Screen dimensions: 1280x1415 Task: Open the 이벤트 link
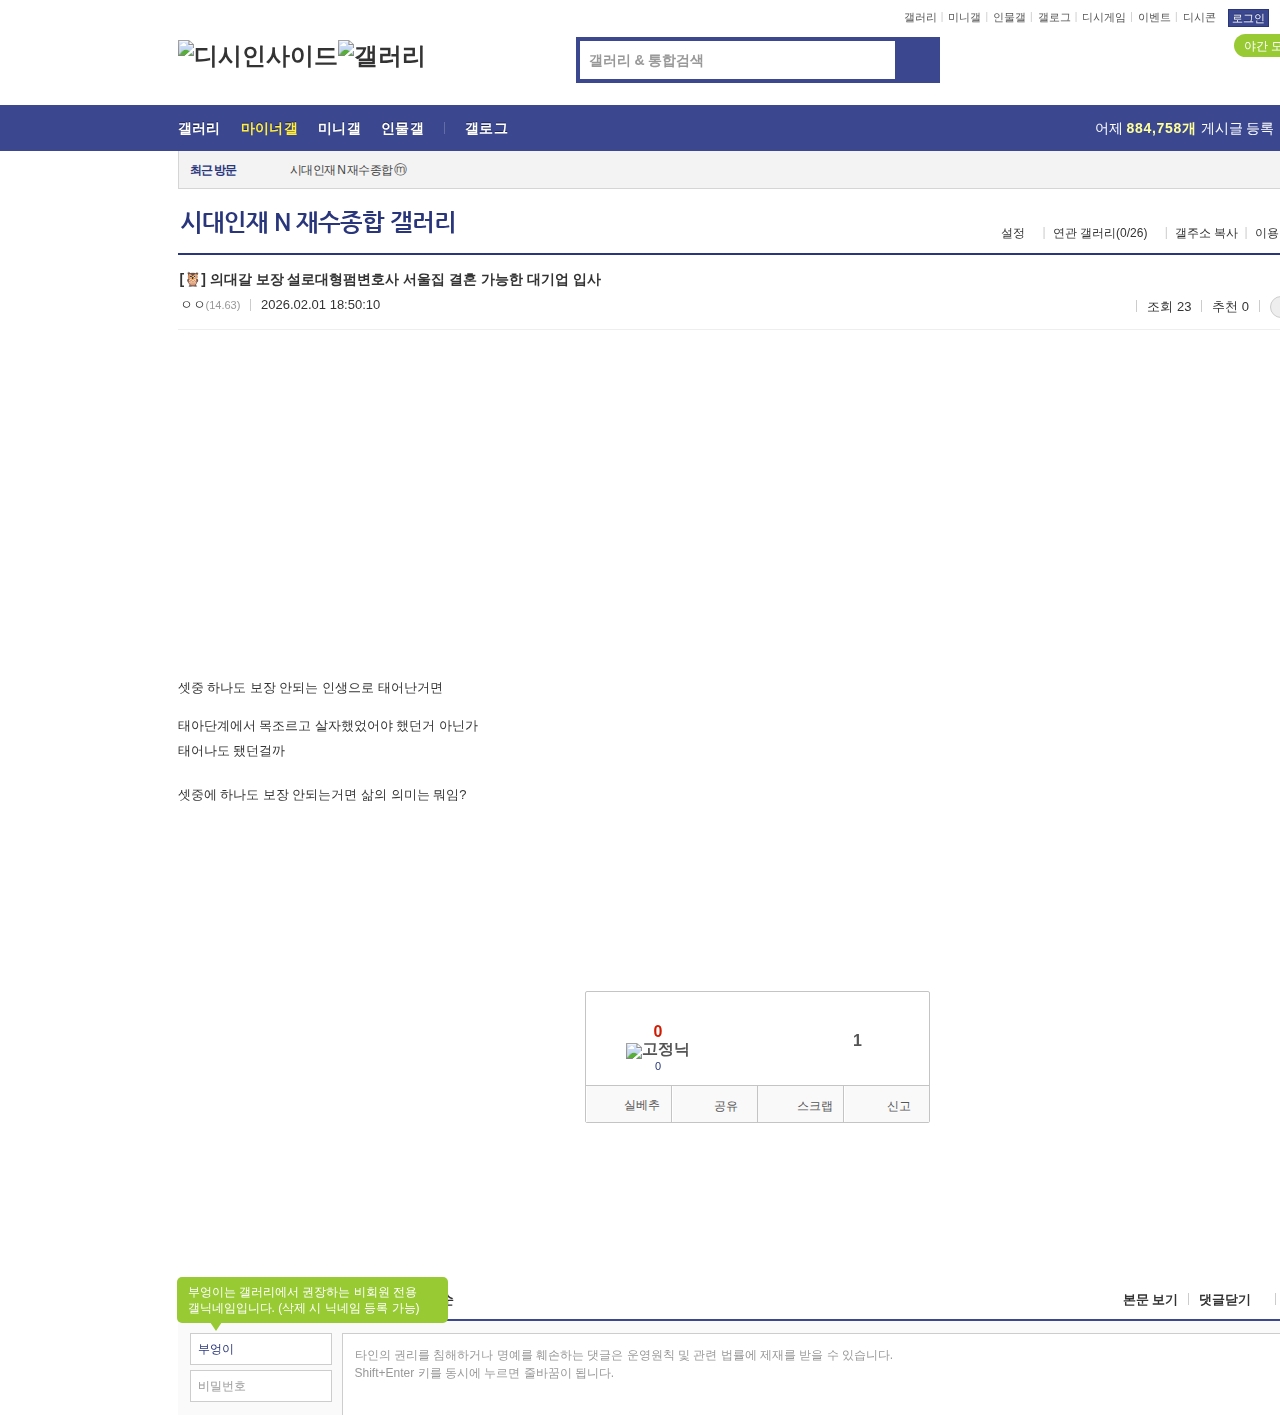click(1154, 18)
